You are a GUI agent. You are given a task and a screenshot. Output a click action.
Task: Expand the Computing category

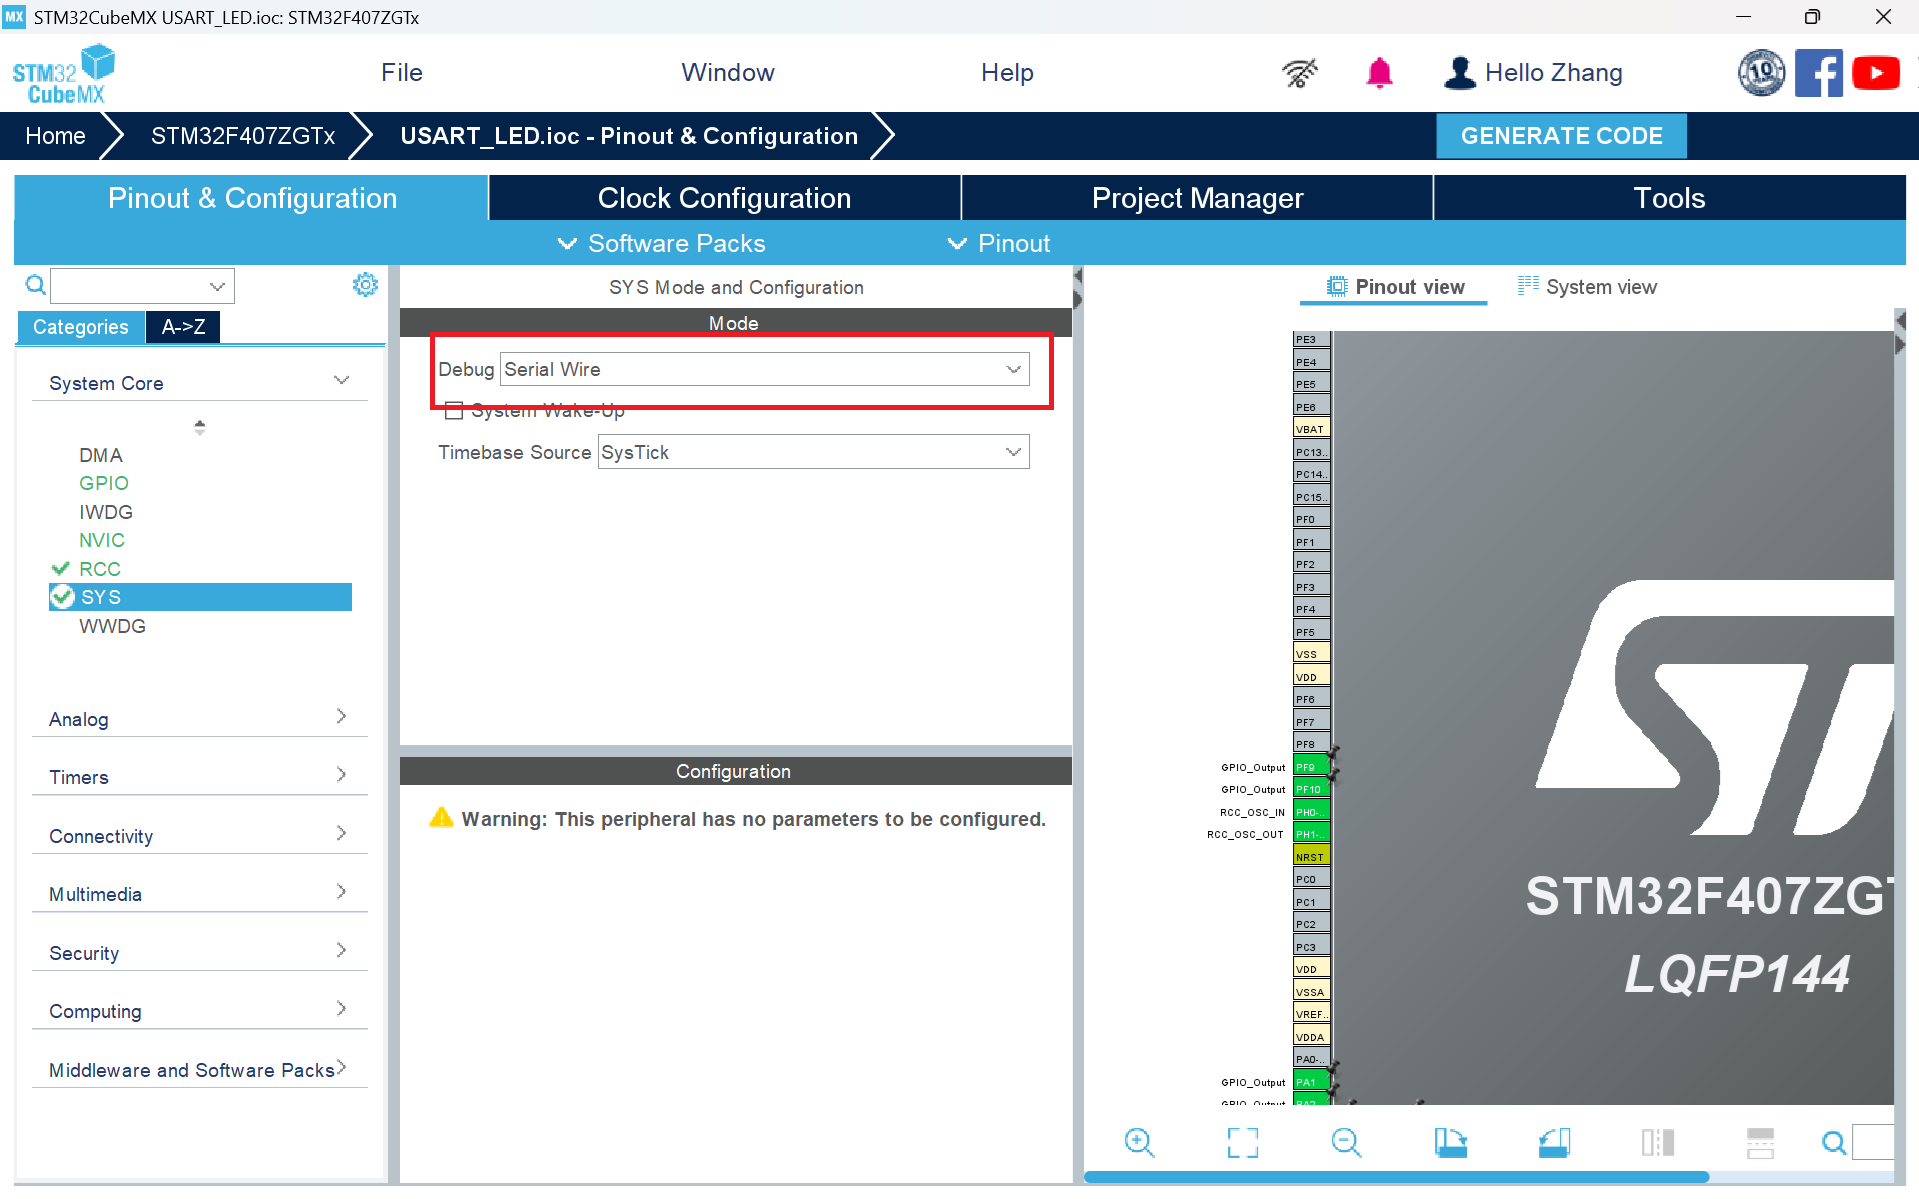click(199, 1011)
